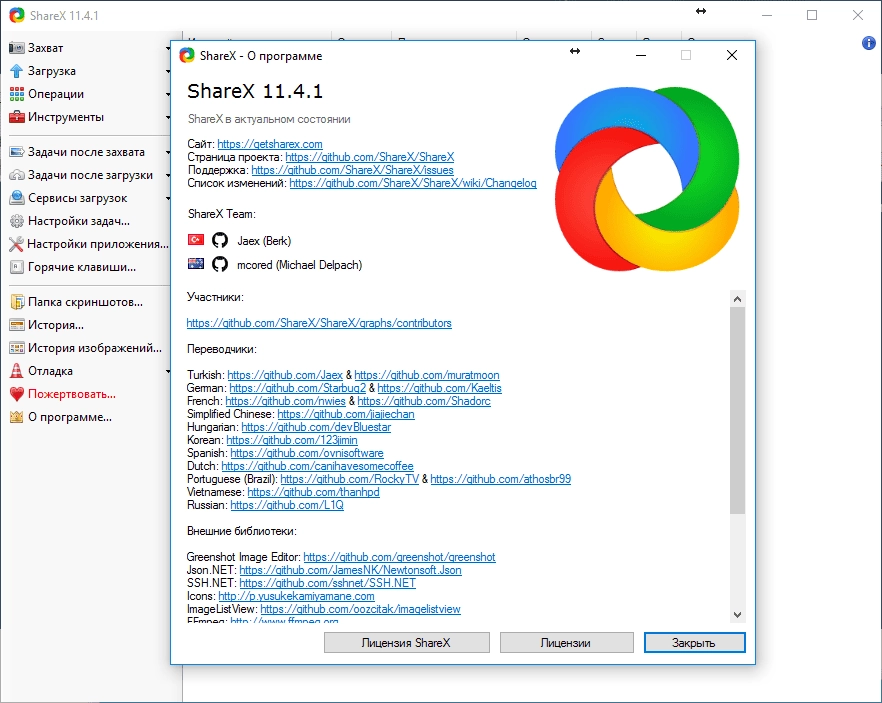Click the Горячие клавиши keyboard icon
882x703 pixels.
(x=17, y=267)
